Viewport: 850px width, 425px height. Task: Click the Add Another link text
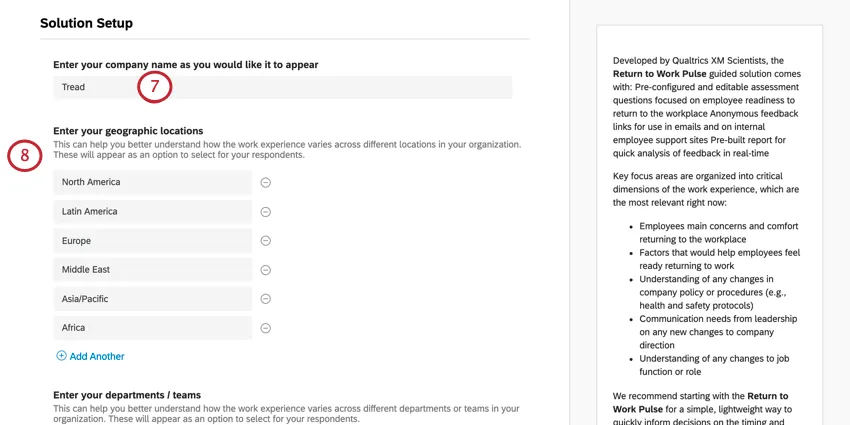click(x=97, y=356)
